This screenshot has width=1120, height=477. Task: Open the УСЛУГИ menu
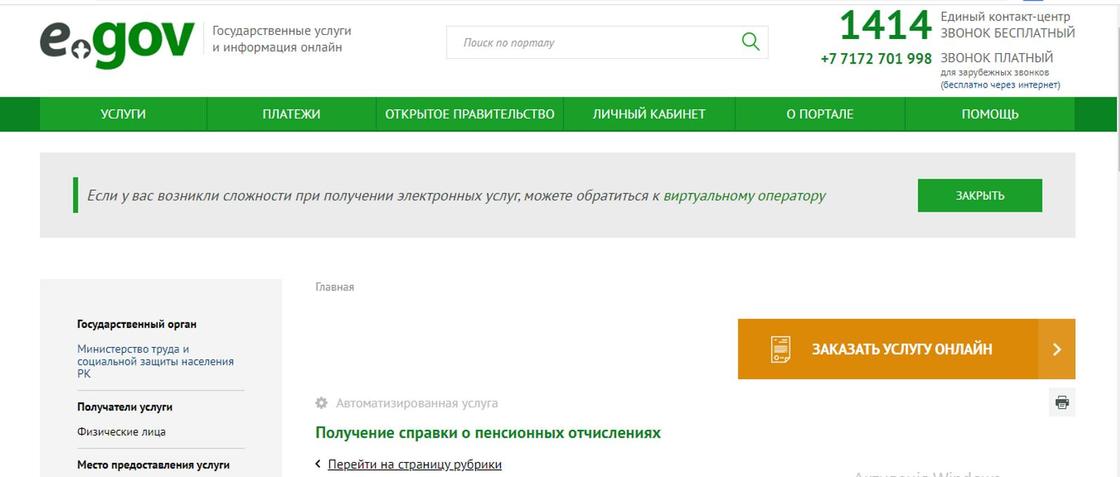click(123, 114)
